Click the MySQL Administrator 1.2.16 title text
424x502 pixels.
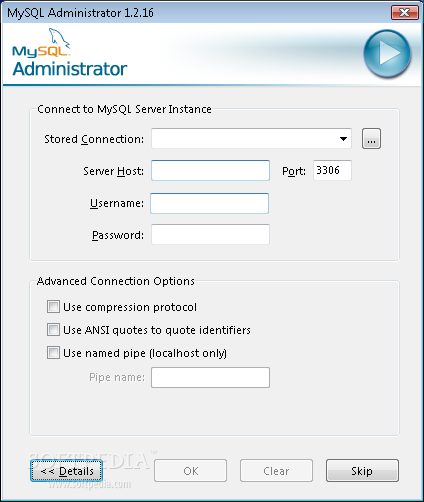(80, 13)
